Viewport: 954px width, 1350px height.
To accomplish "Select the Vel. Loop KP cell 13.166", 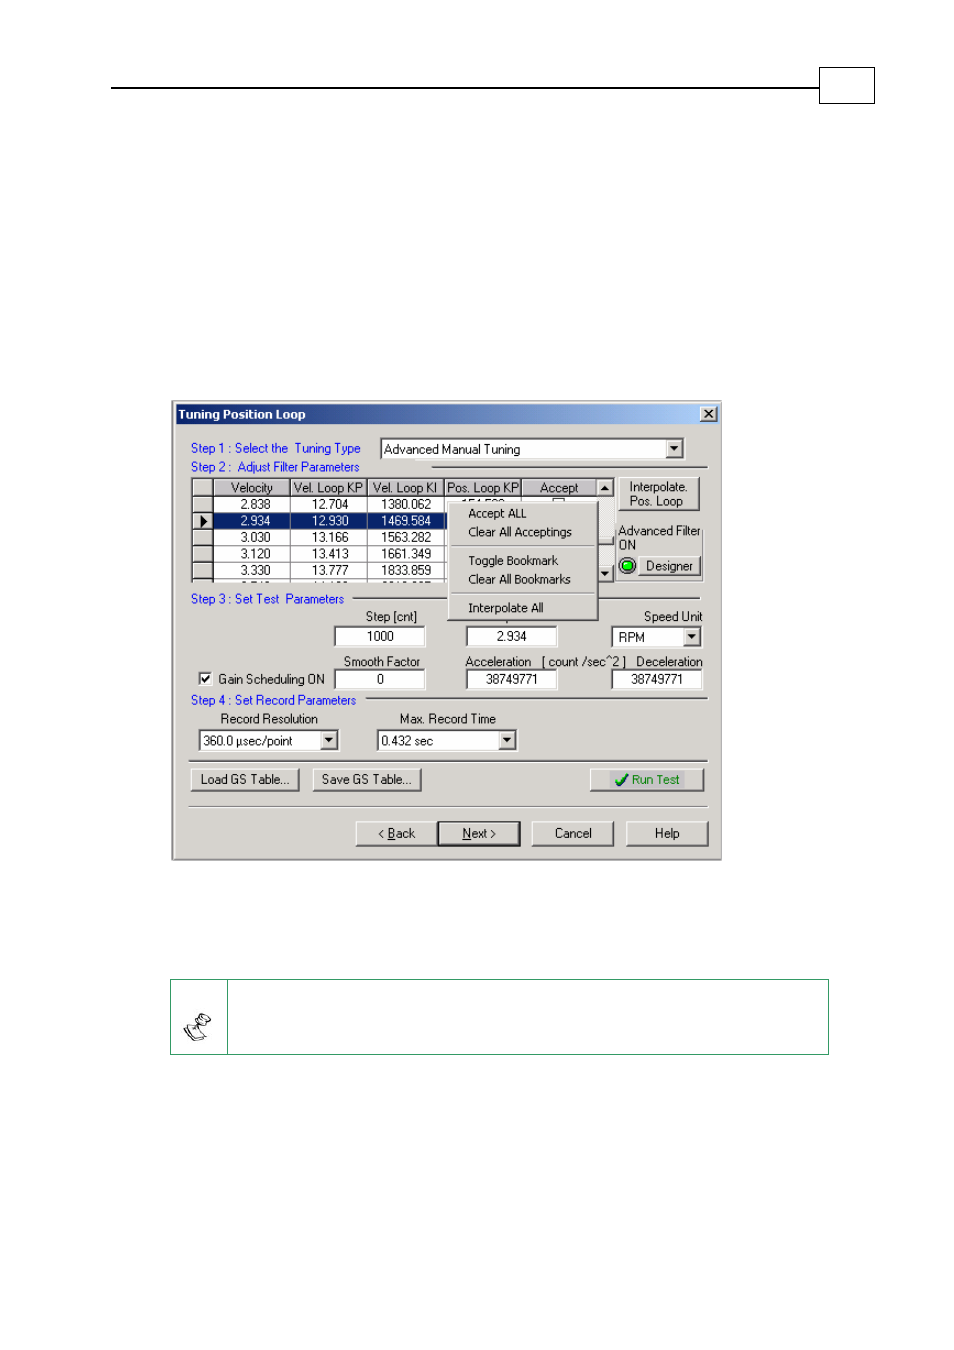I will click(x=329, y=537).
